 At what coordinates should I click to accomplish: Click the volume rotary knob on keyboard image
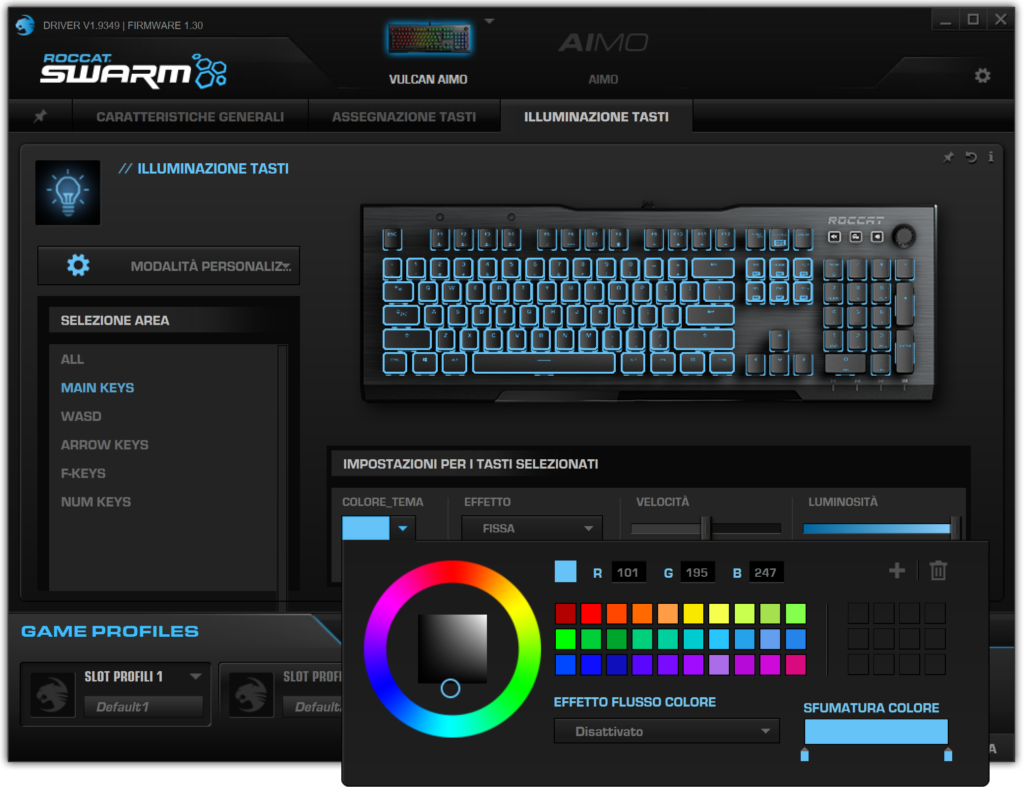coord(904,236)
